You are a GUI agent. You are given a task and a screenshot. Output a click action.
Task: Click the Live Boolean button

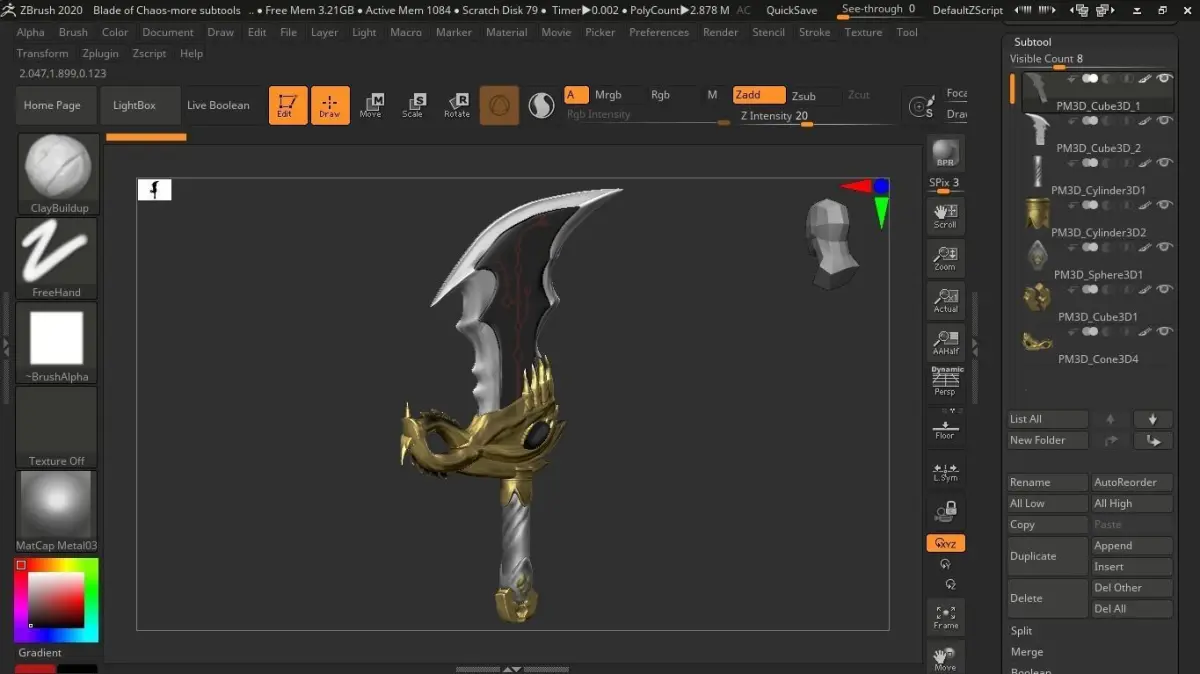tap(218, 105)
